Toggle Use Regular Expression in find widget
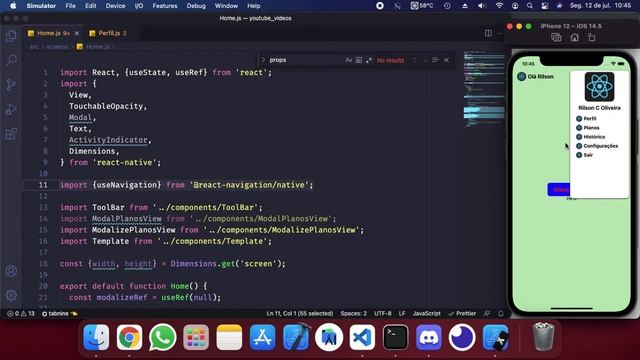 click(x=369, y=60)
